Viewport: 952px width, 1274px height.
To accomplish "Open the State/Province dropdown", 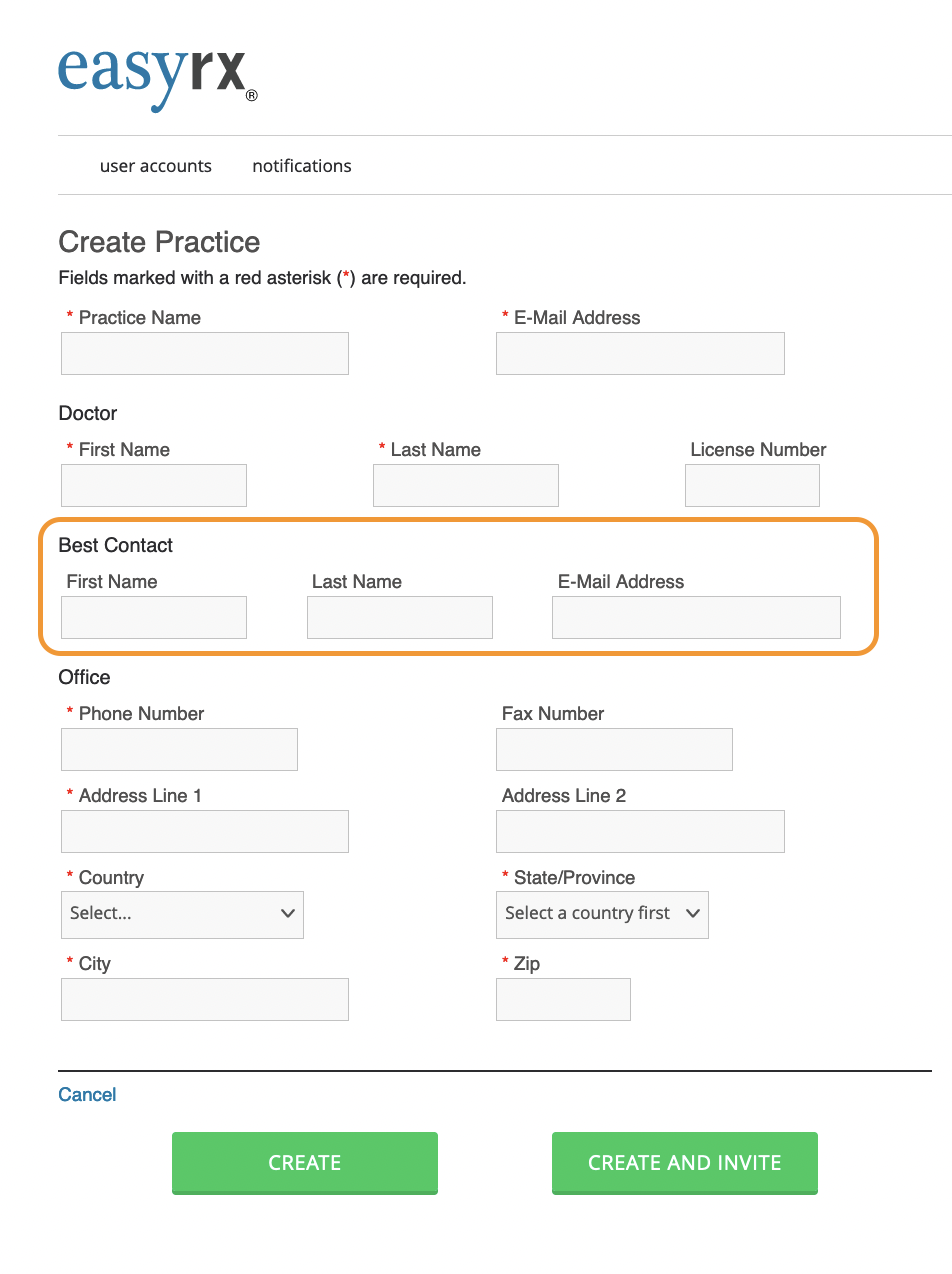I will pyautogui.click(x=602, y=914).
